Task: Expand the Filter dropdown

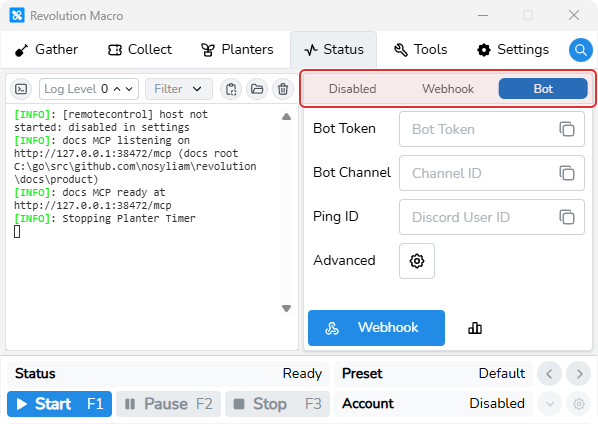Action: [178, 89]
